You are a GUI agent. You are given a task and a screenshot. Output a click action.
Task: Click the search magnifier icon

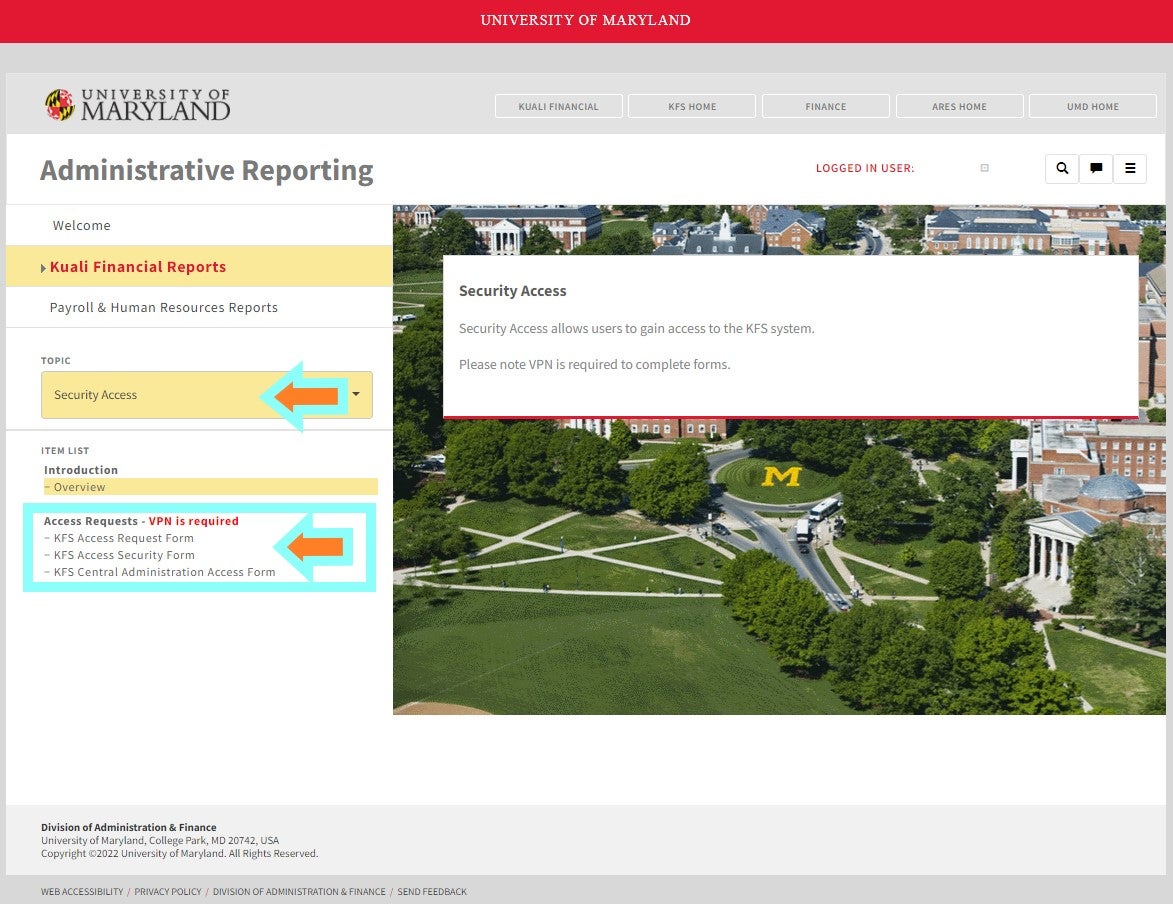pos(1062,169)
